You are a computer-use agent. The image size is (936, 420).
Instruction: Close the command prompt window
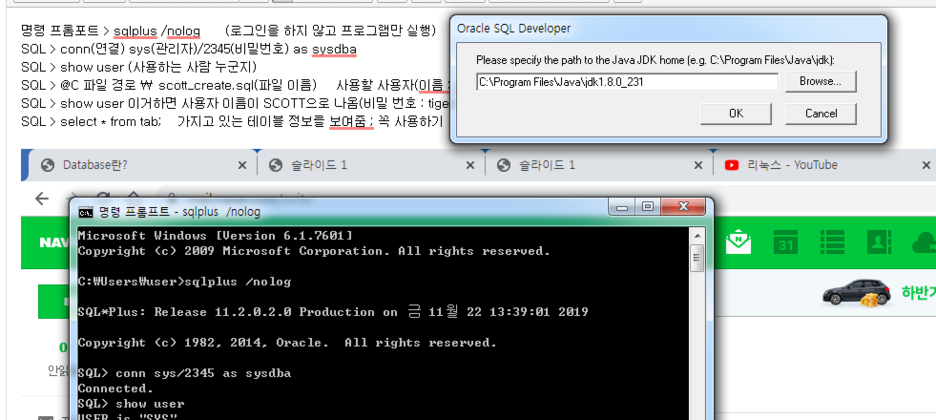[x=685, y=207]
